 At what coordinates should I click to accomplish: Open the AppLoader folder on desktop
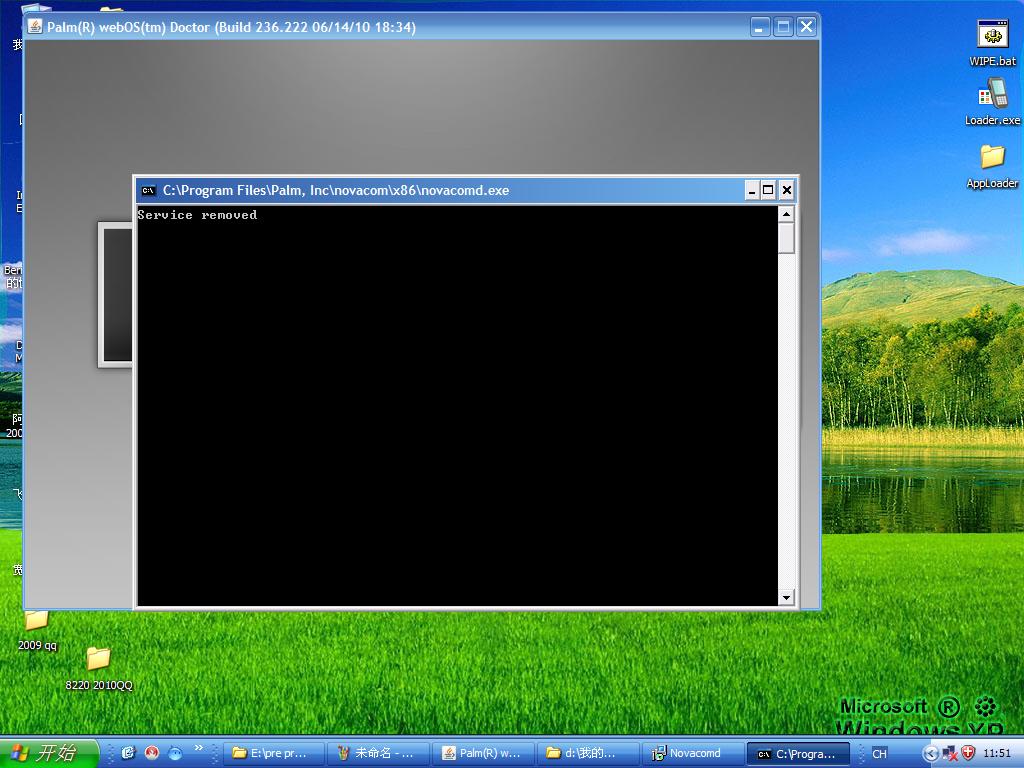[992, 158]
